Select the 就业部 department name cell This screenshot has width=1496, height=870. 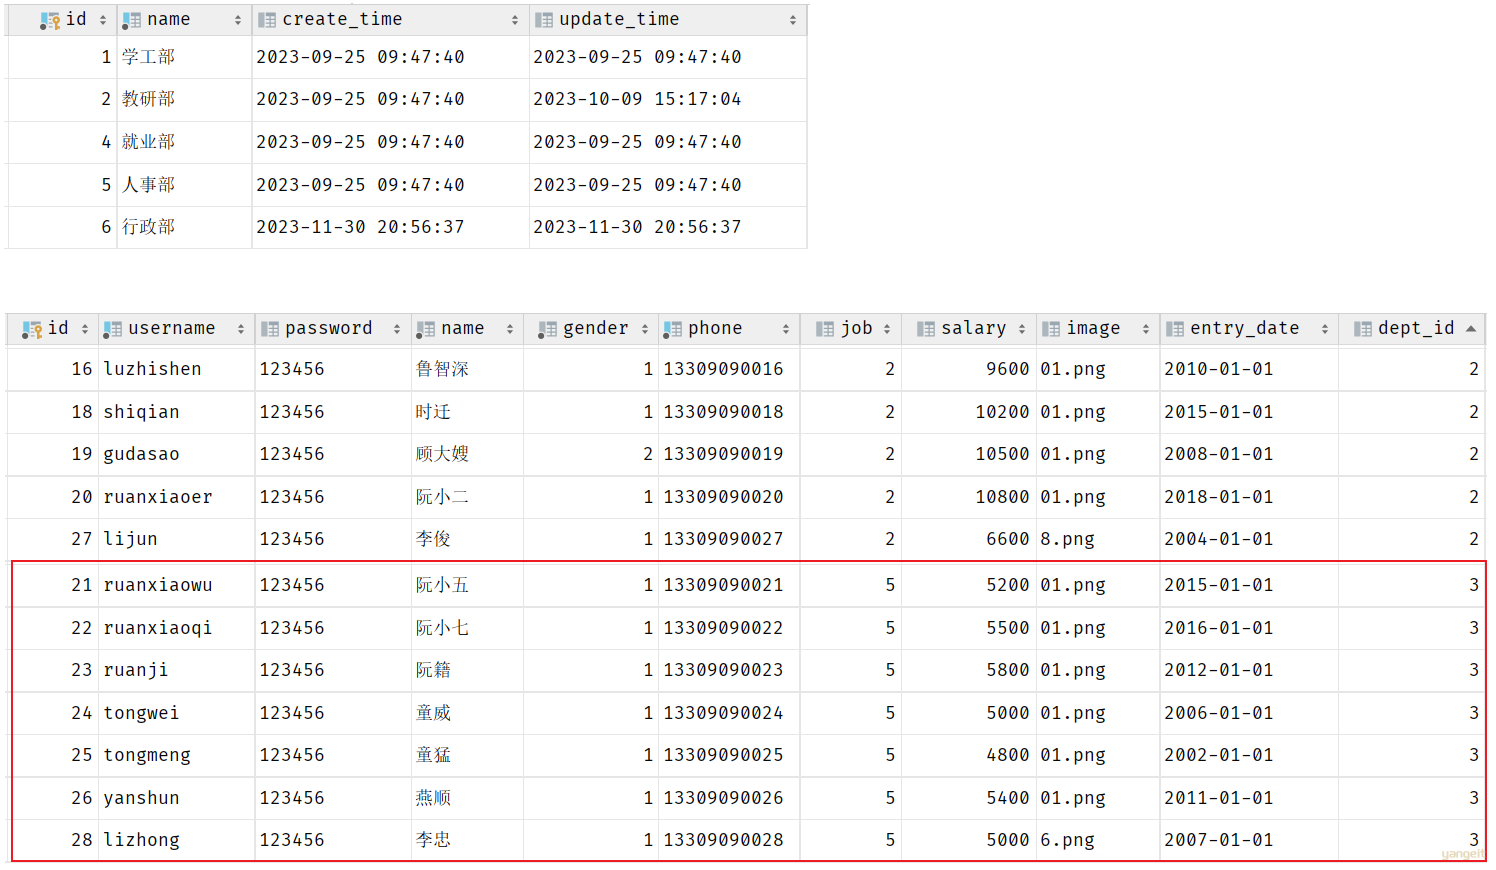click(184, 142)
